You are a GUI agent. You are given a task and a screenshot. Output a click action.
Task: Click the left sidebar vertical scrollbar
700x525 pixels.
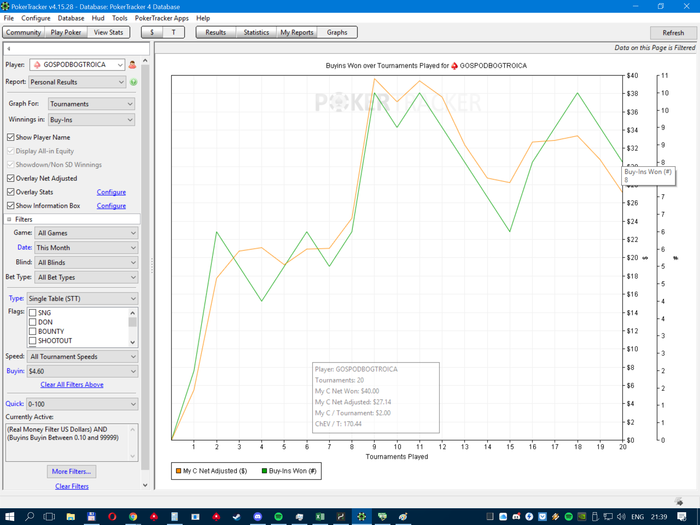coord(145,272)
